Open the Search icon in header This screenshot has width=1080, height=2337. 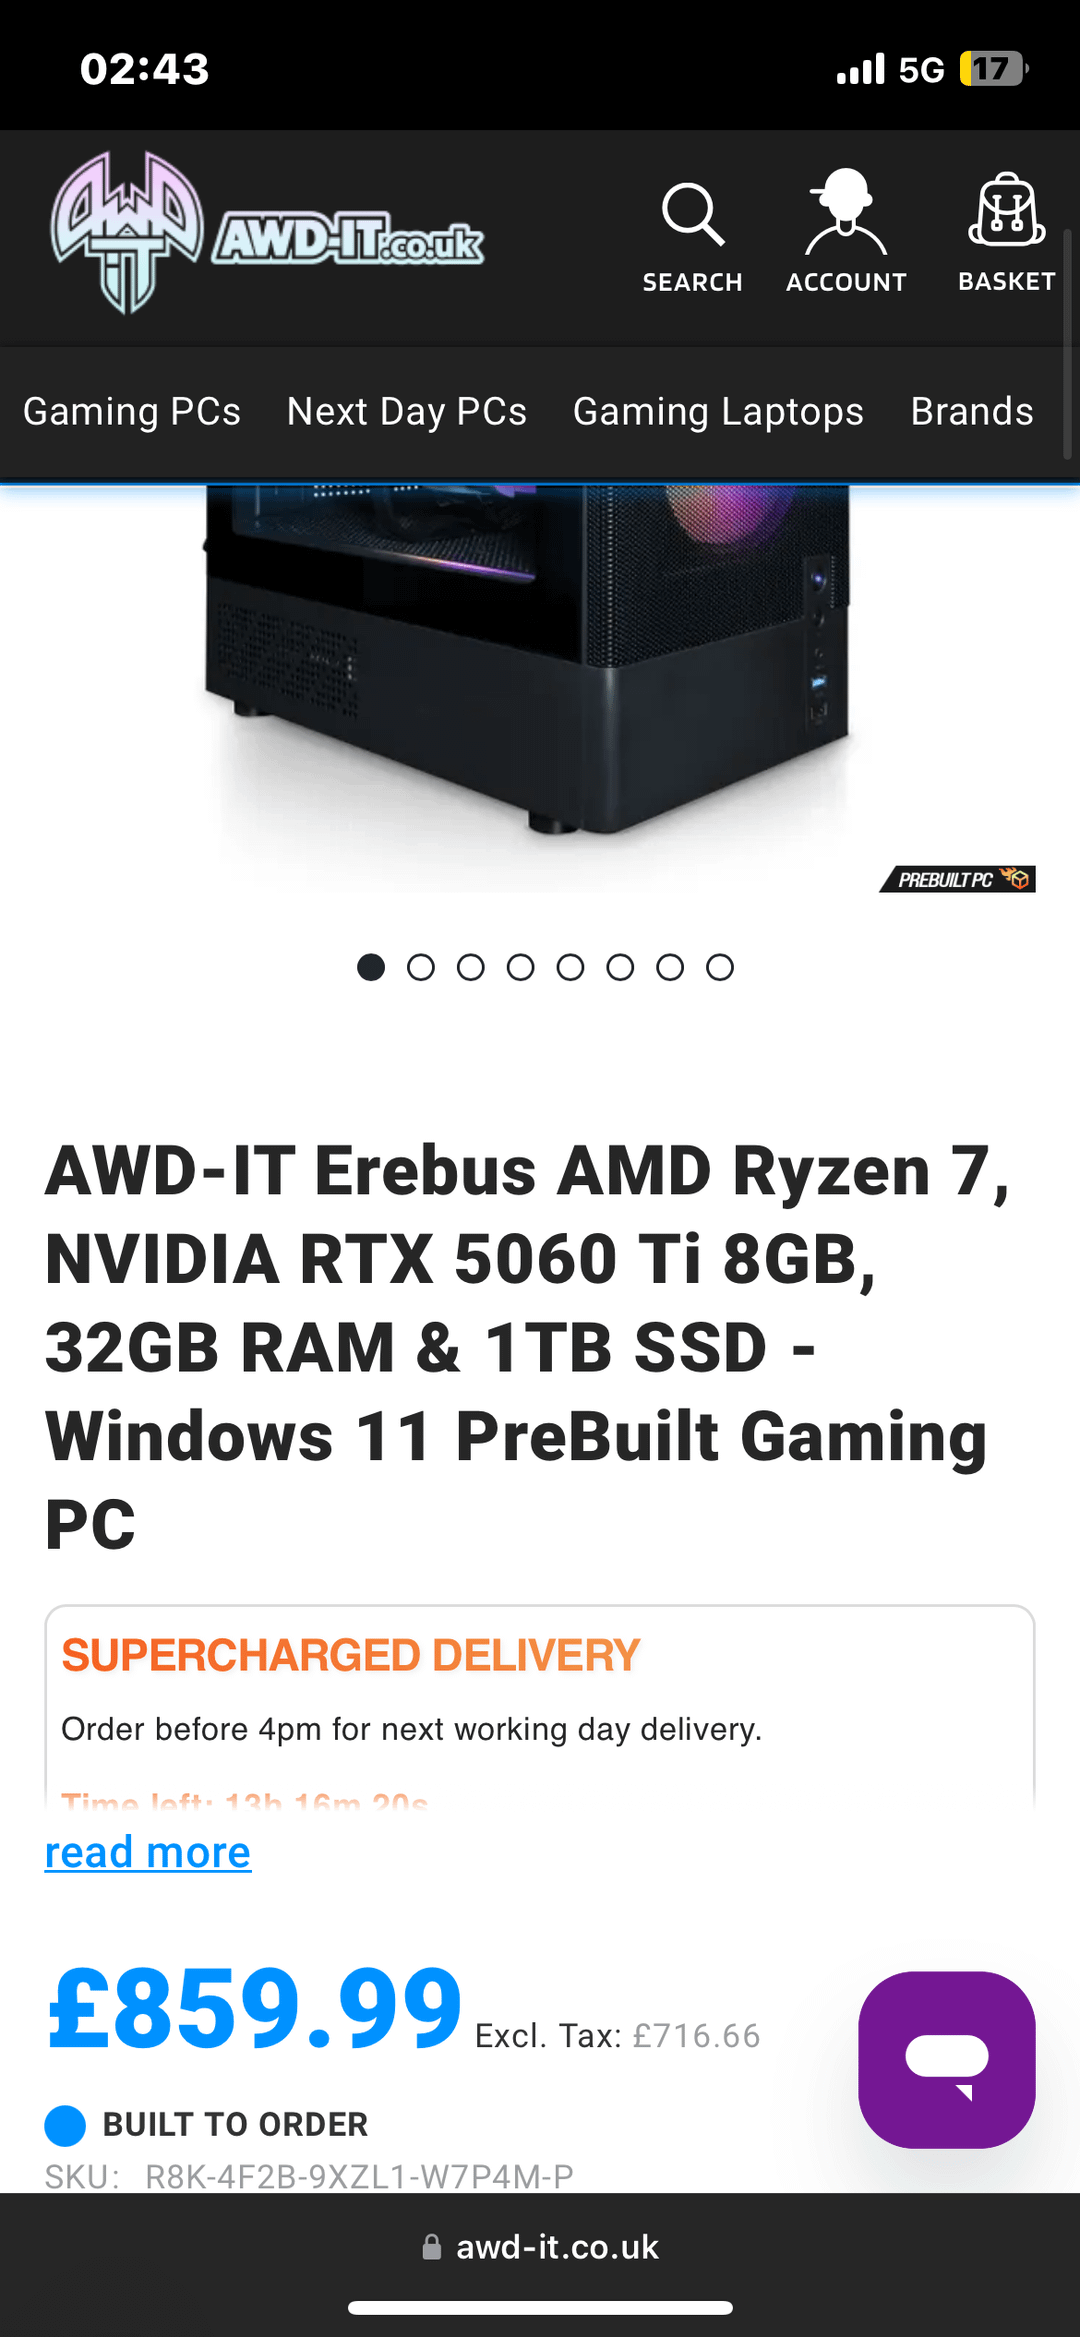coord(692,215)
